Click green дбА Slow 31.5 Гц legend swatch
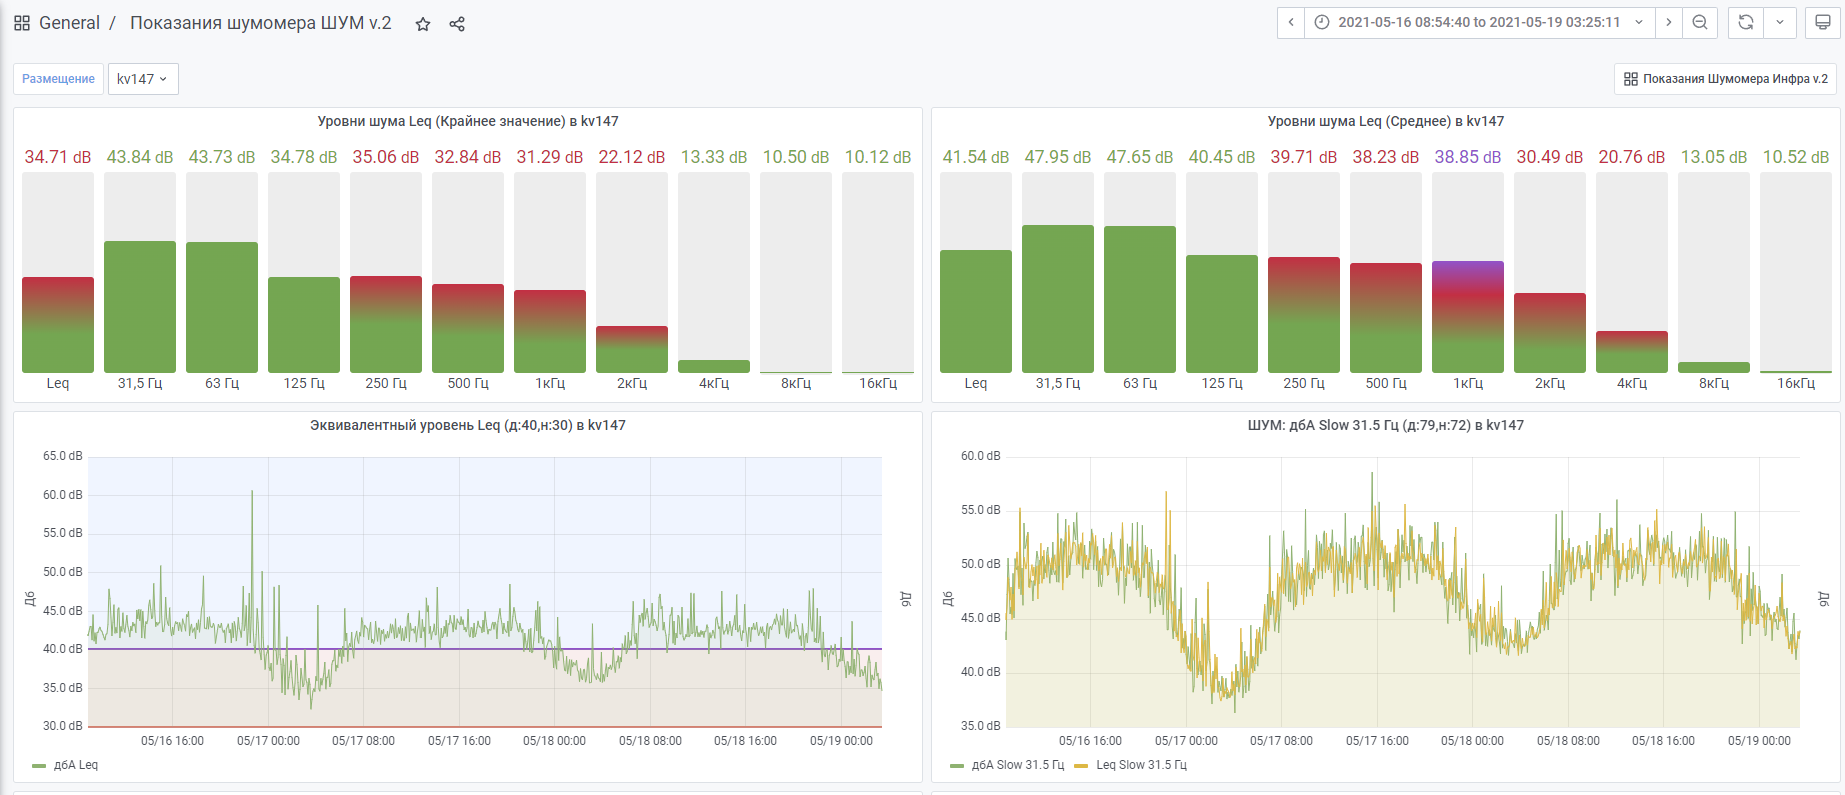 [957, 766]
